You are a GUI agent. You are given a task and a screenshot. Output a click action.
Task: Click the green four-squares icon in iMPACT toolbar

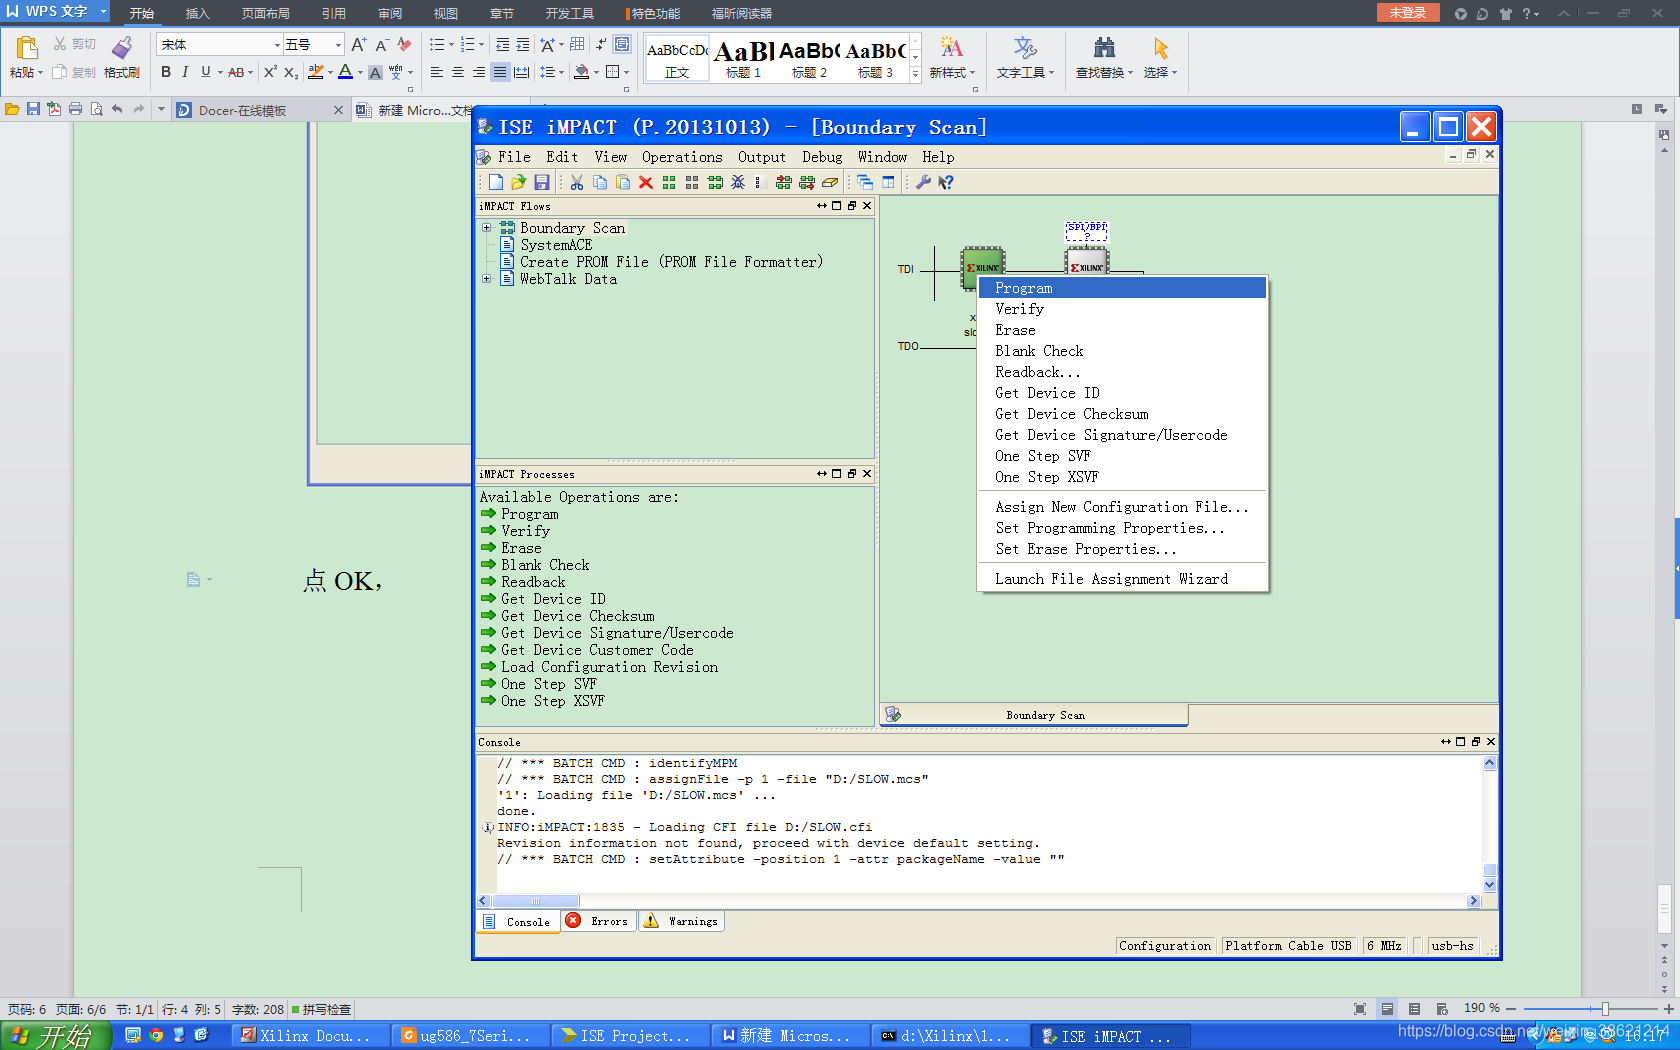pos(669,182)
